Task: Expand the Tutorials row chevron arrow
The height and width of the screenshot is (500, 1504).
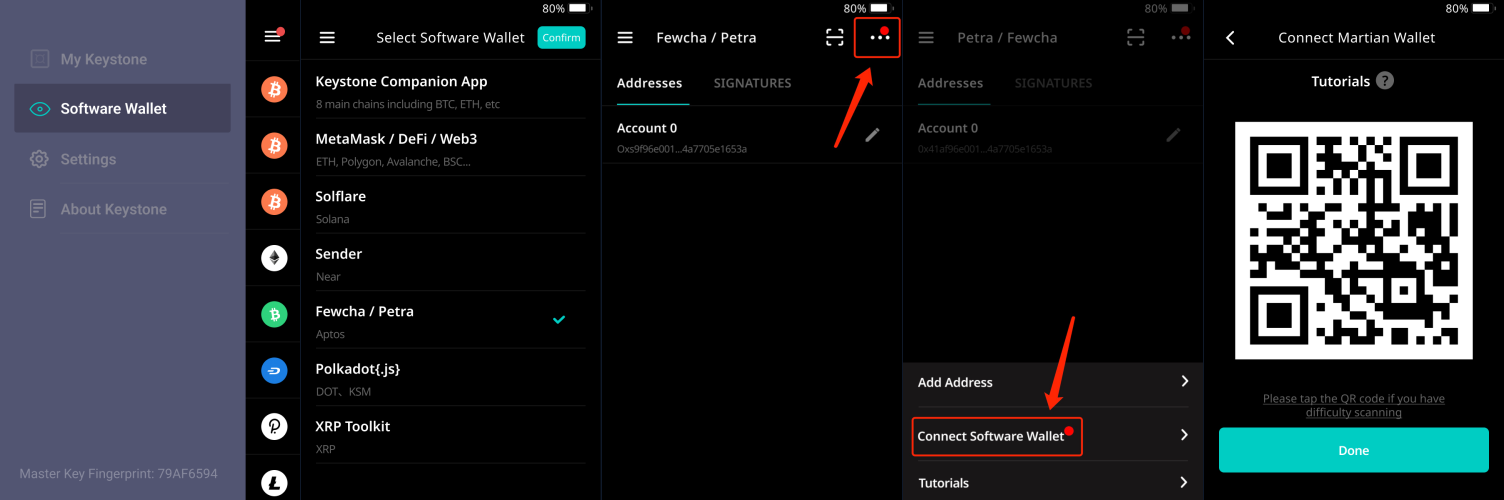Action: 1184,483
